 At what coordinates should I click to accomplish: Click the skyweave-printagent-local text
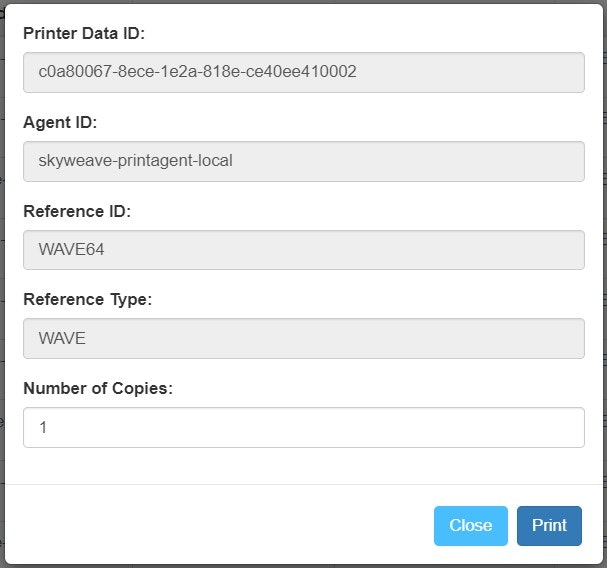(135, 161)
